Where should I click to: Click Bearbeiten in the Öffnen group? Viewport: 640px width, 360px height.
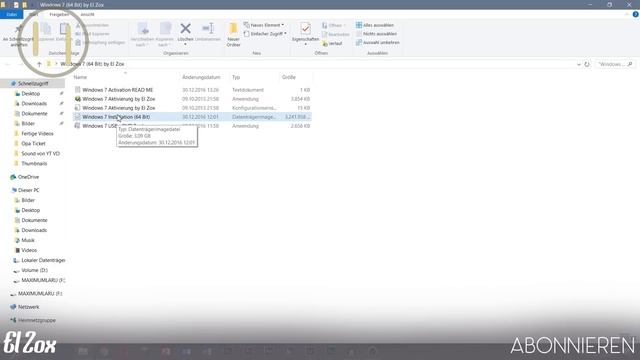point(336,34)
